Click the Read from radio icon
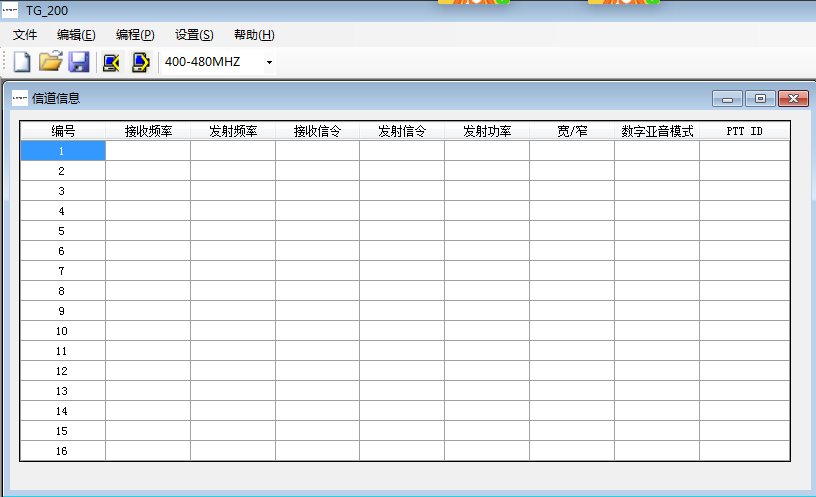 point(112,62)
